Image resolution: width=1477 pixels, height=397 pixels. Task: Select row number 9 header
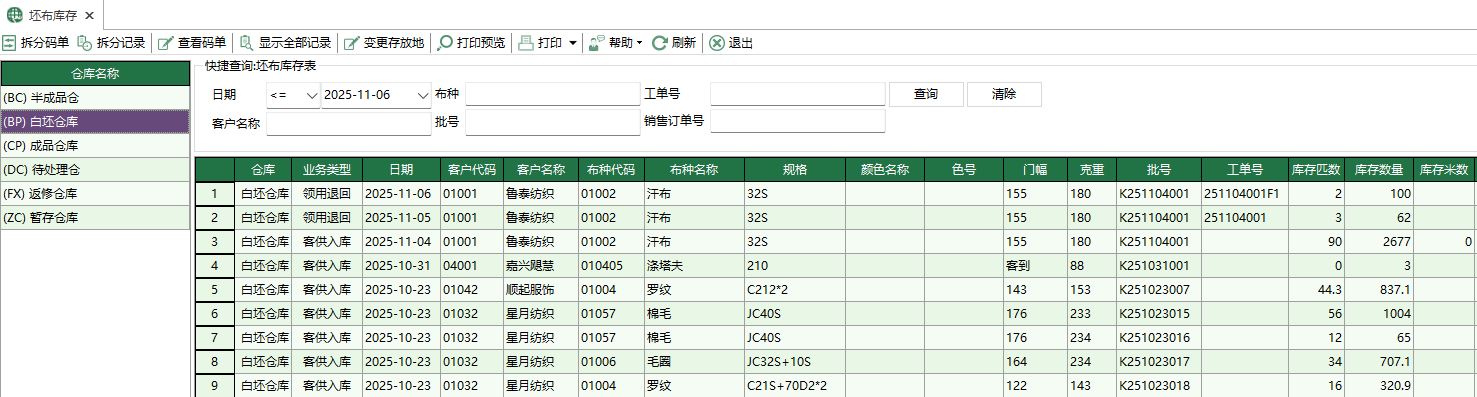tap(214, 386)
